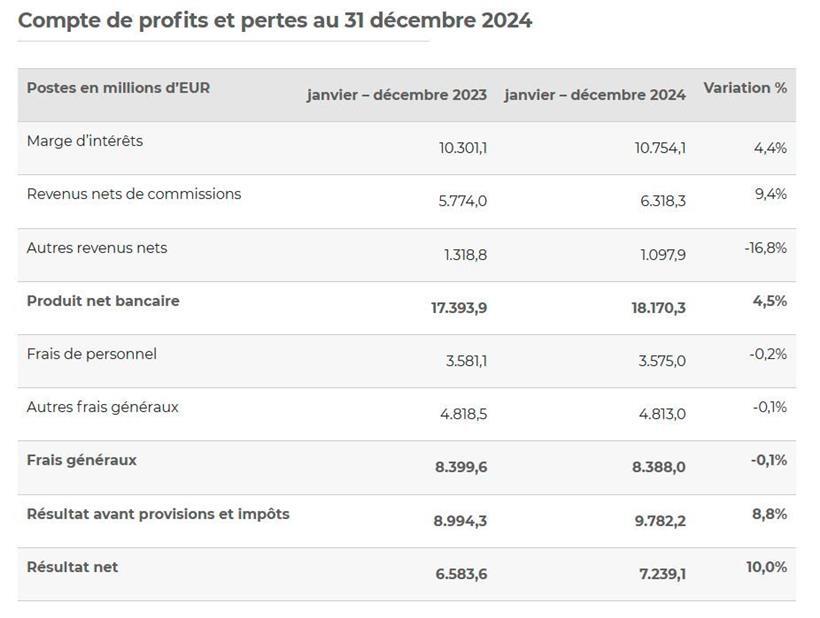Image resolution: width=820 pixels, height=618 pixels.
Task: Click the -16,8% variation cell
Action: coord(766,248)
